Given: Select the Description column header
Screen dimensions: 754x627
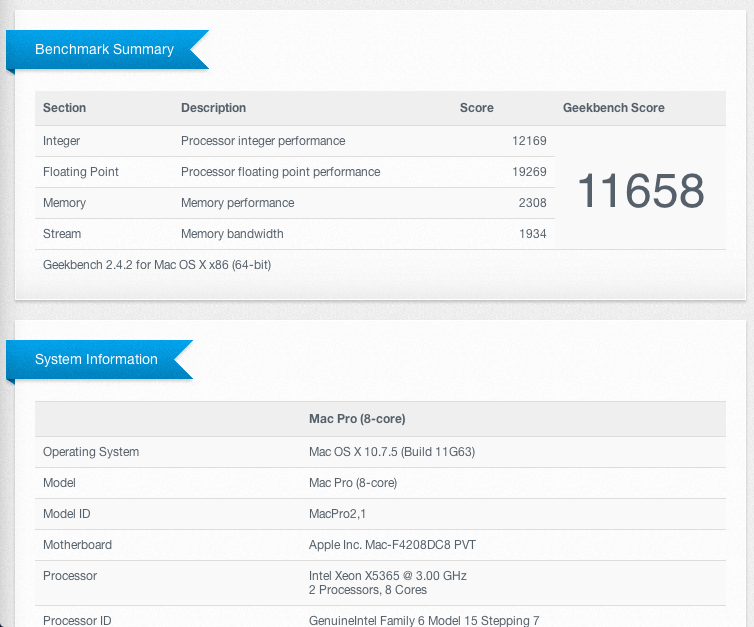Looking at the screenshot, I should [x=214, y=108].
